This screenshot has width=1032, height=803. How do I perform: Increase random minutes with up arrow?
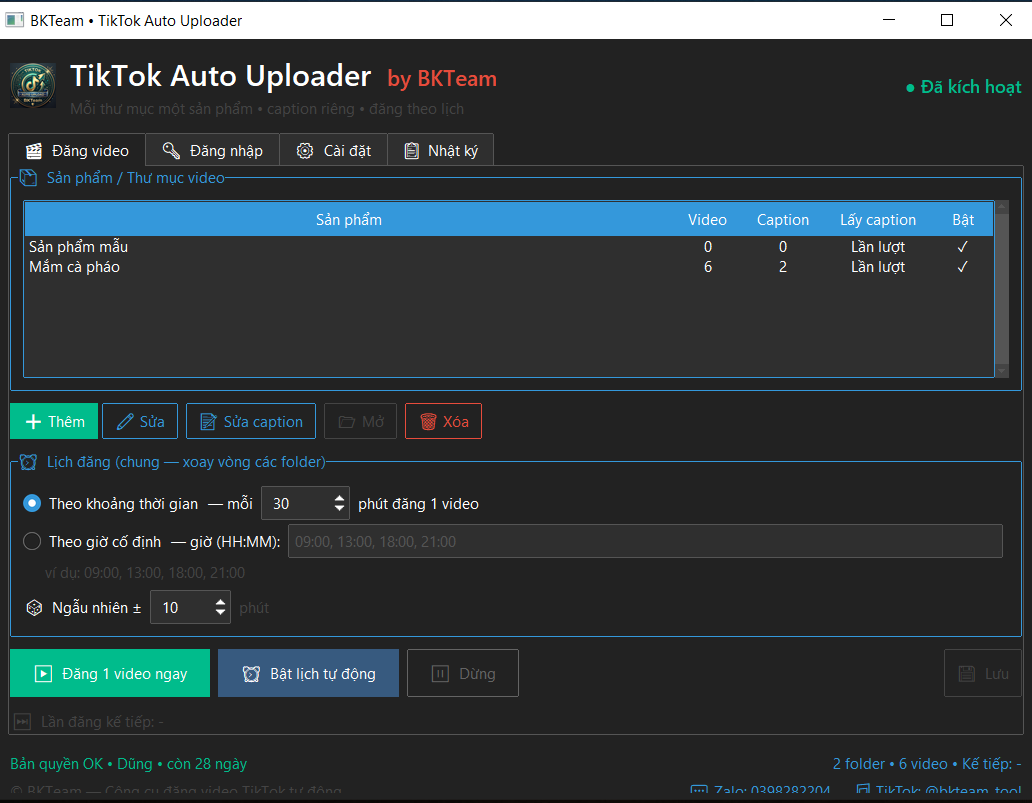[220, 602]
